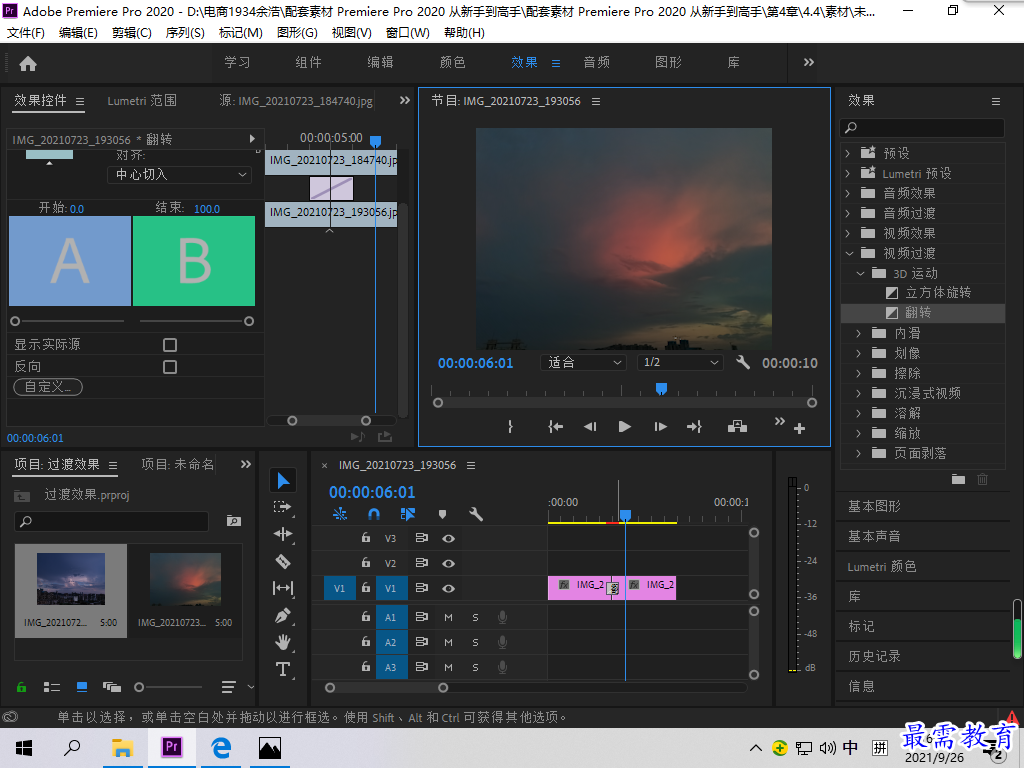Create new custom bin in Effects panel
Viewport: 1024px width, 768px height.
pyautogui.click(x=958, y=479)
